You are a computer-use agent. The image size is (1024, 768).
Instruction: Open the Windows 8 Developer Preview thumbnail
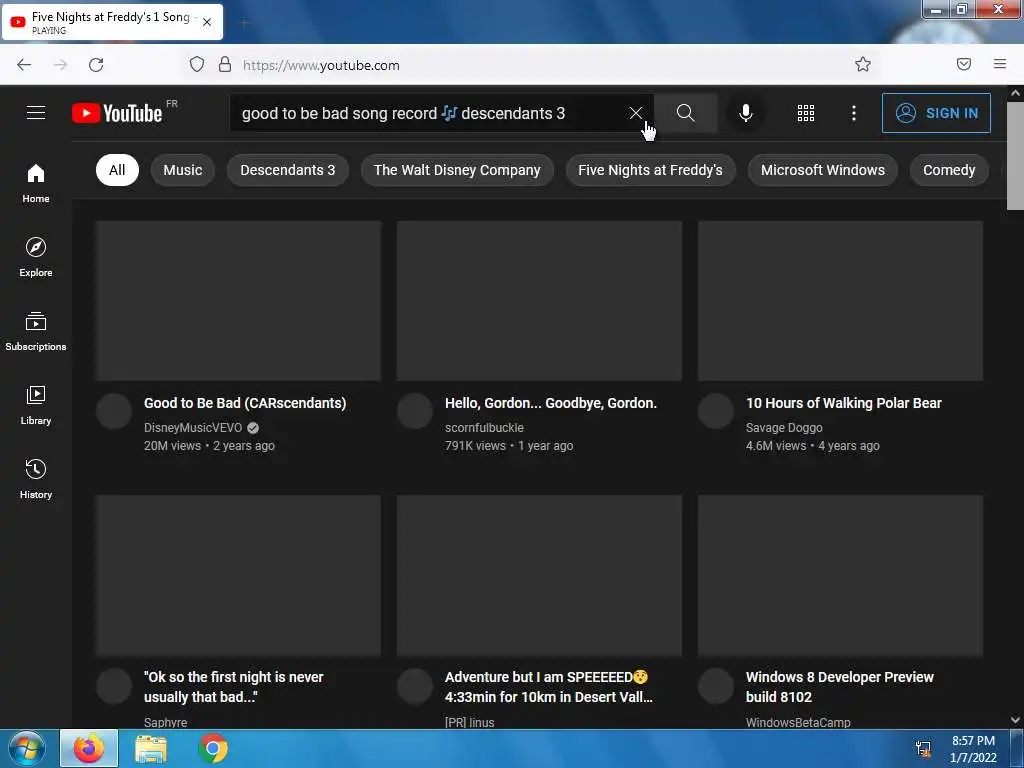[x=840, y=575]
